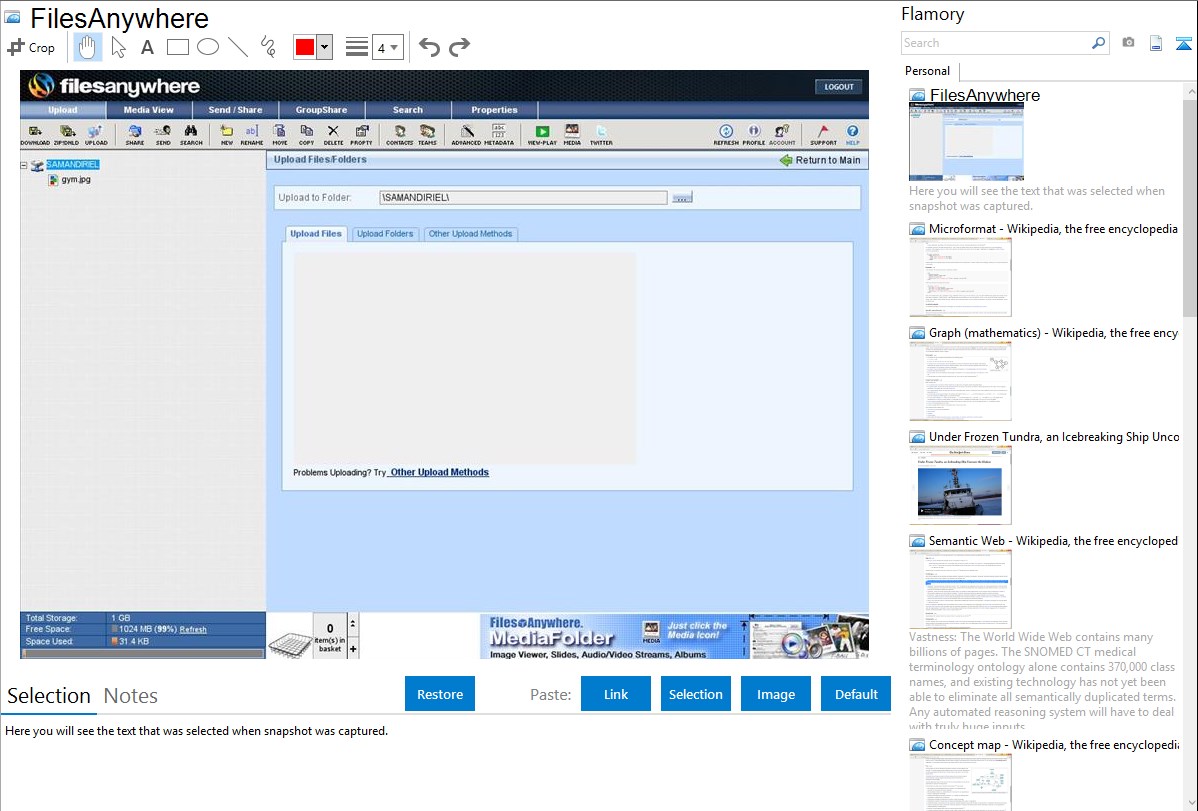This screenshot has height=811, width=1198.
Task: Click the line thickness icon
Action: coord(357,47)
